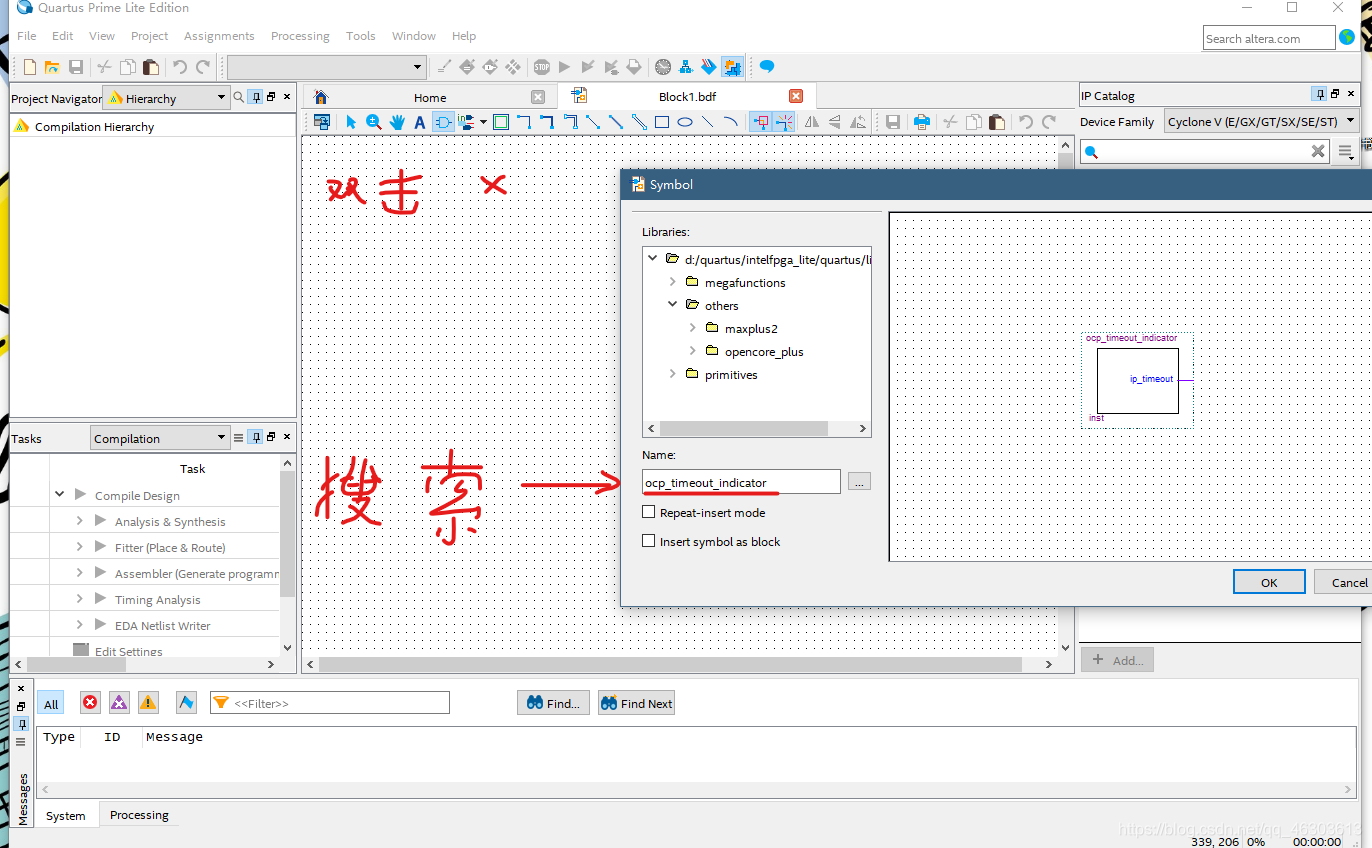
Task: Enable Repeat-insert mode checkbox
Action: tap(648, 512)
